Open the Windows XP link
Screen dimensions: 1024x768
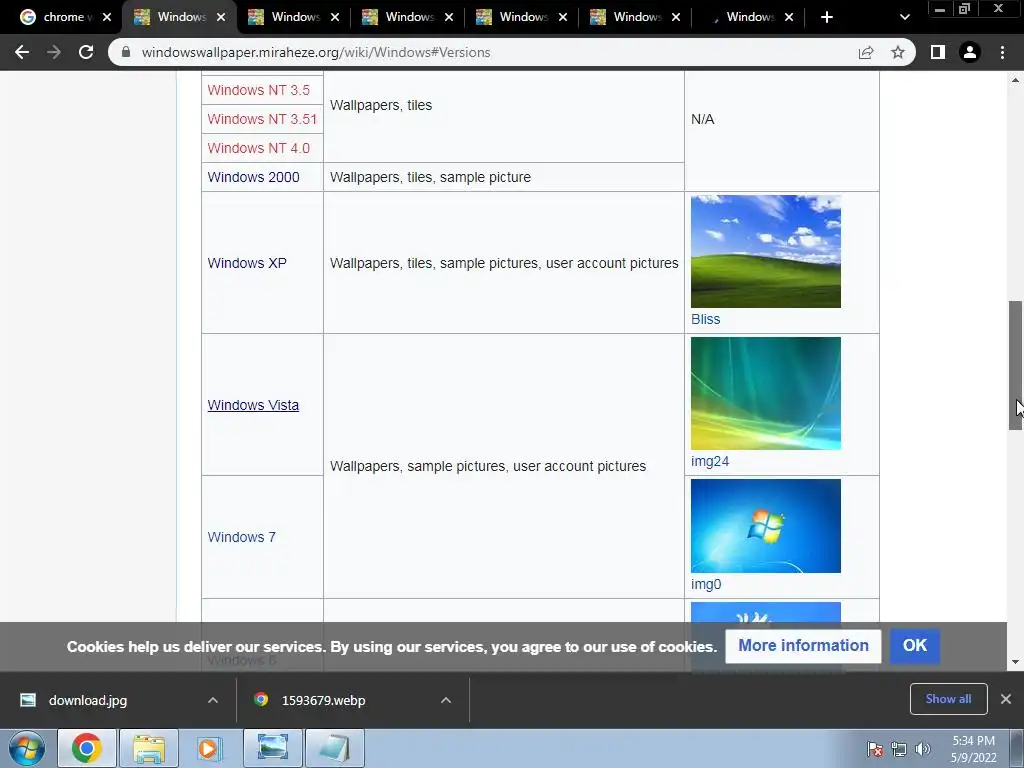(247, 263)
